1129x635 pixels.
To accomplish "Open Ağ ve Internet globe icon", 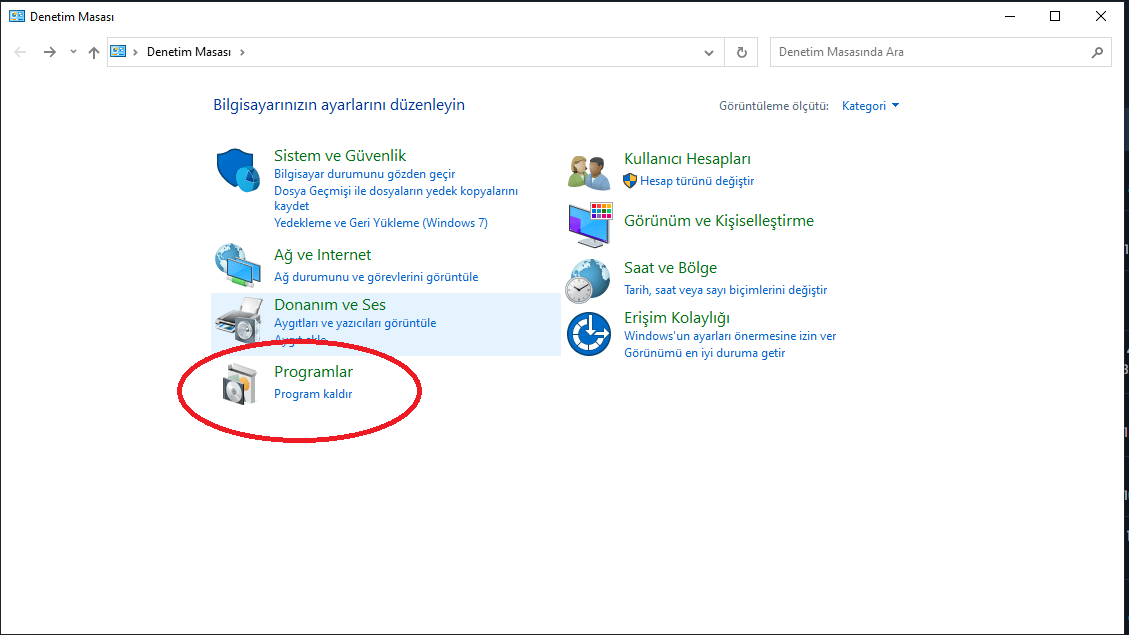I will pos(238,265).
